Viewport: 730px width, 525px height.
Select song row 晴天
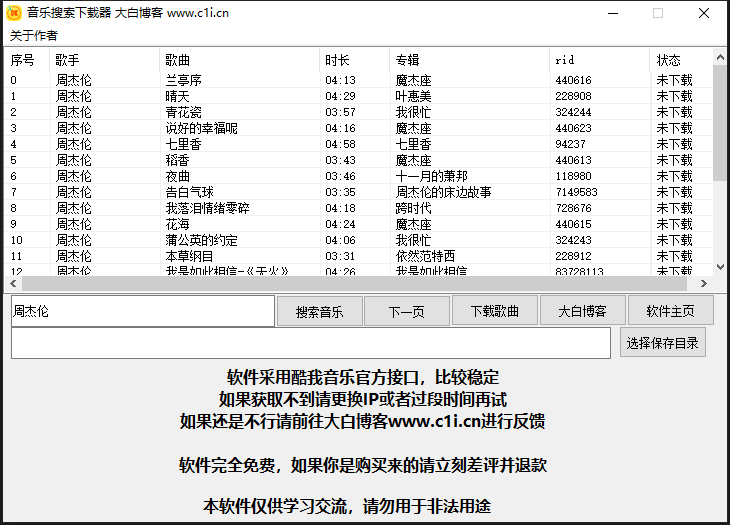(177, 96)
